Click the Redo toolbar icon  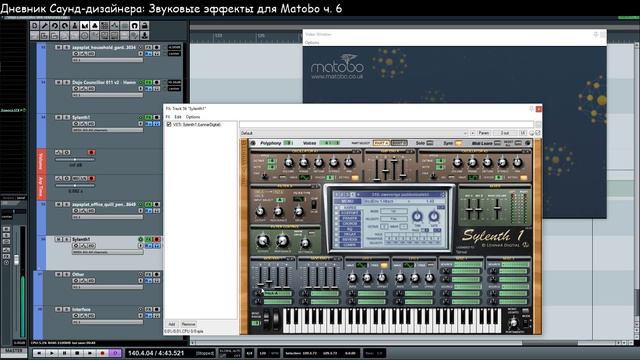pos(64,26)
